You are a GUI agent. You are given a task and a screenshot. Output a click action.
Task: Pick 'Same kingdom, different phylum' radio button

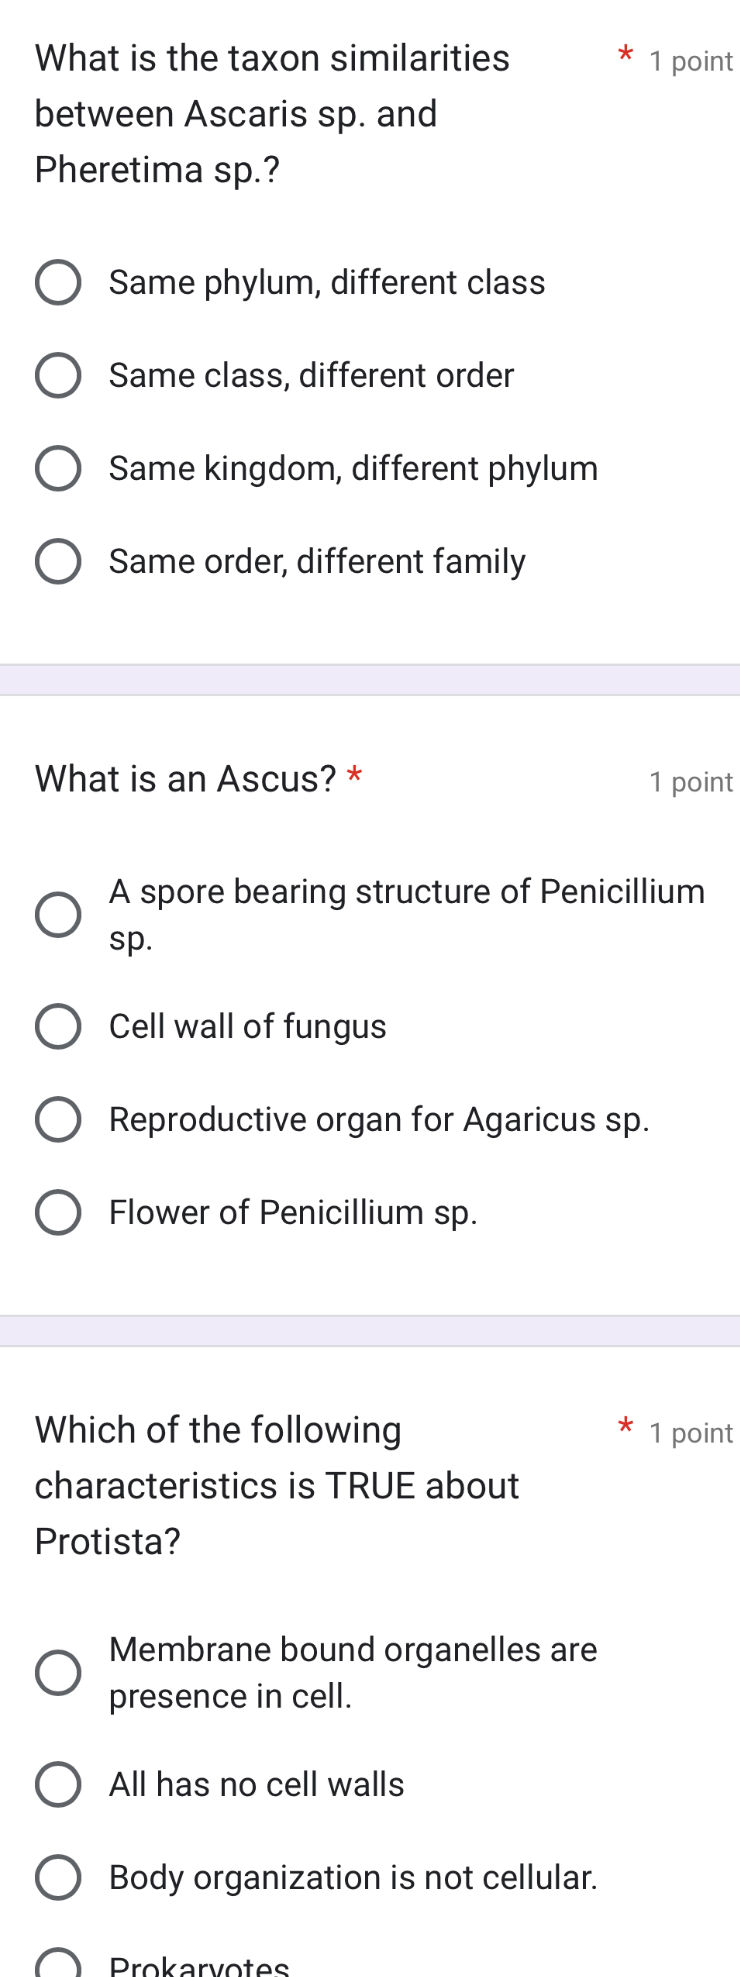click(x=58, y=469)
